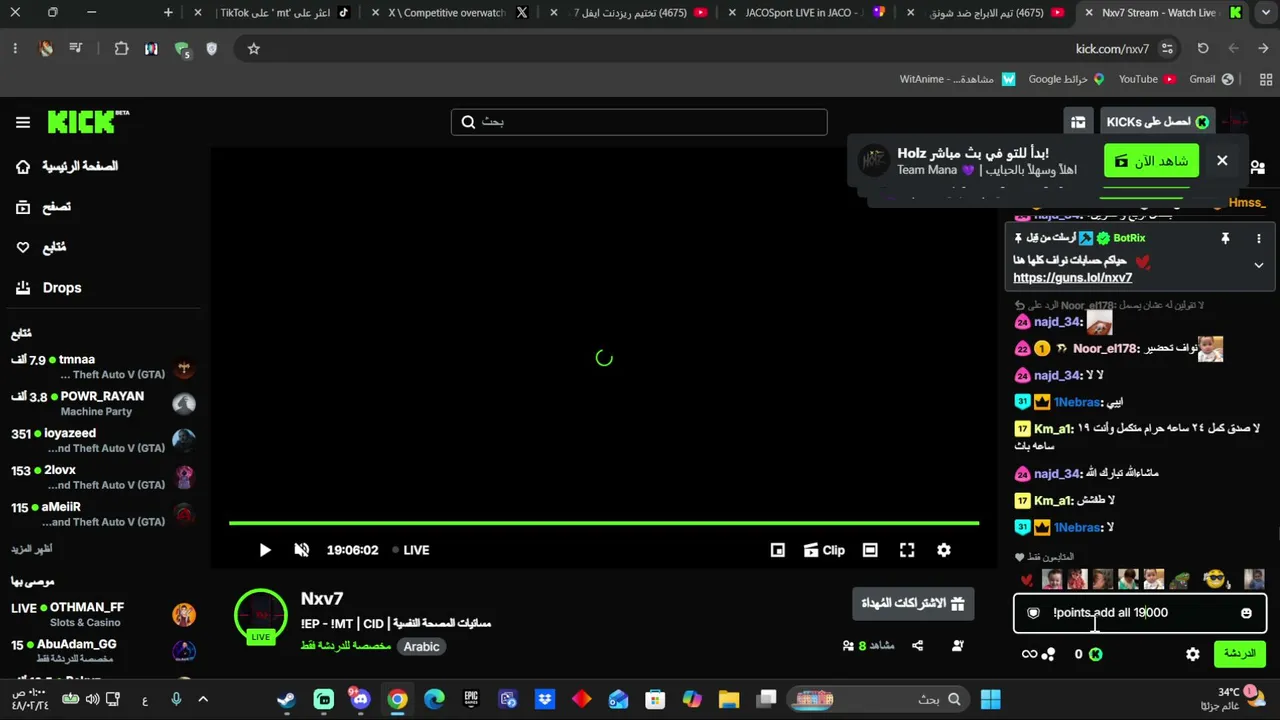Image resolution: width=1280 pixels, height=720 pixels.
Task: Open the emoji picker in chat input
Action: pos(1246,613)
